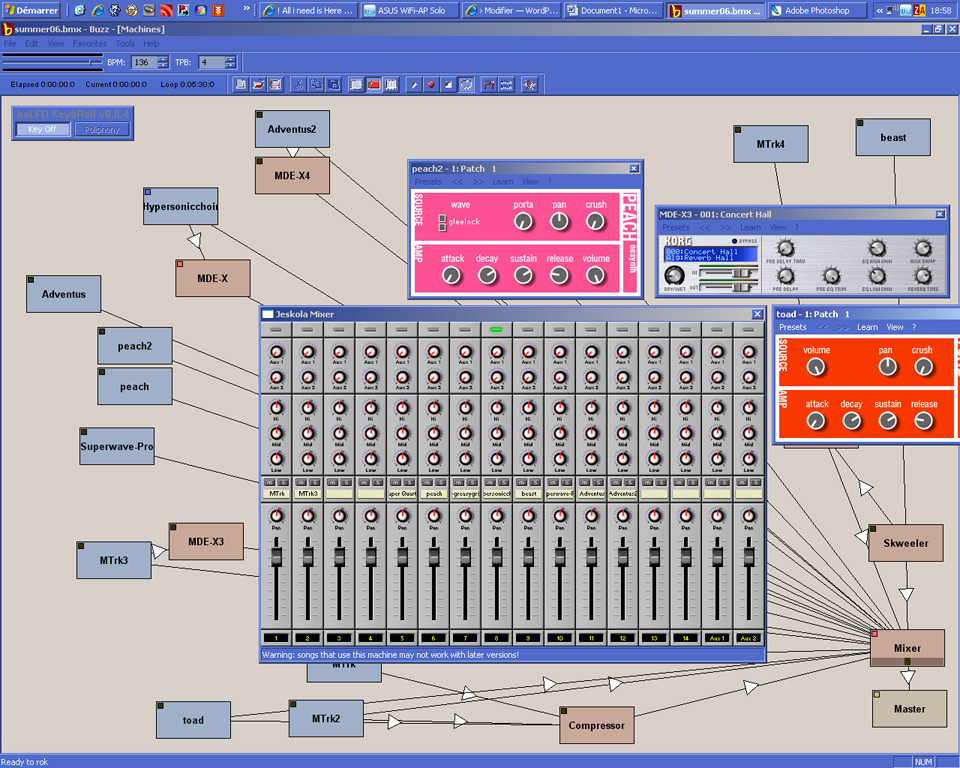Solo the peach mixer channel
The height and width of the screenshot is (768, 960).
(440, 483)
